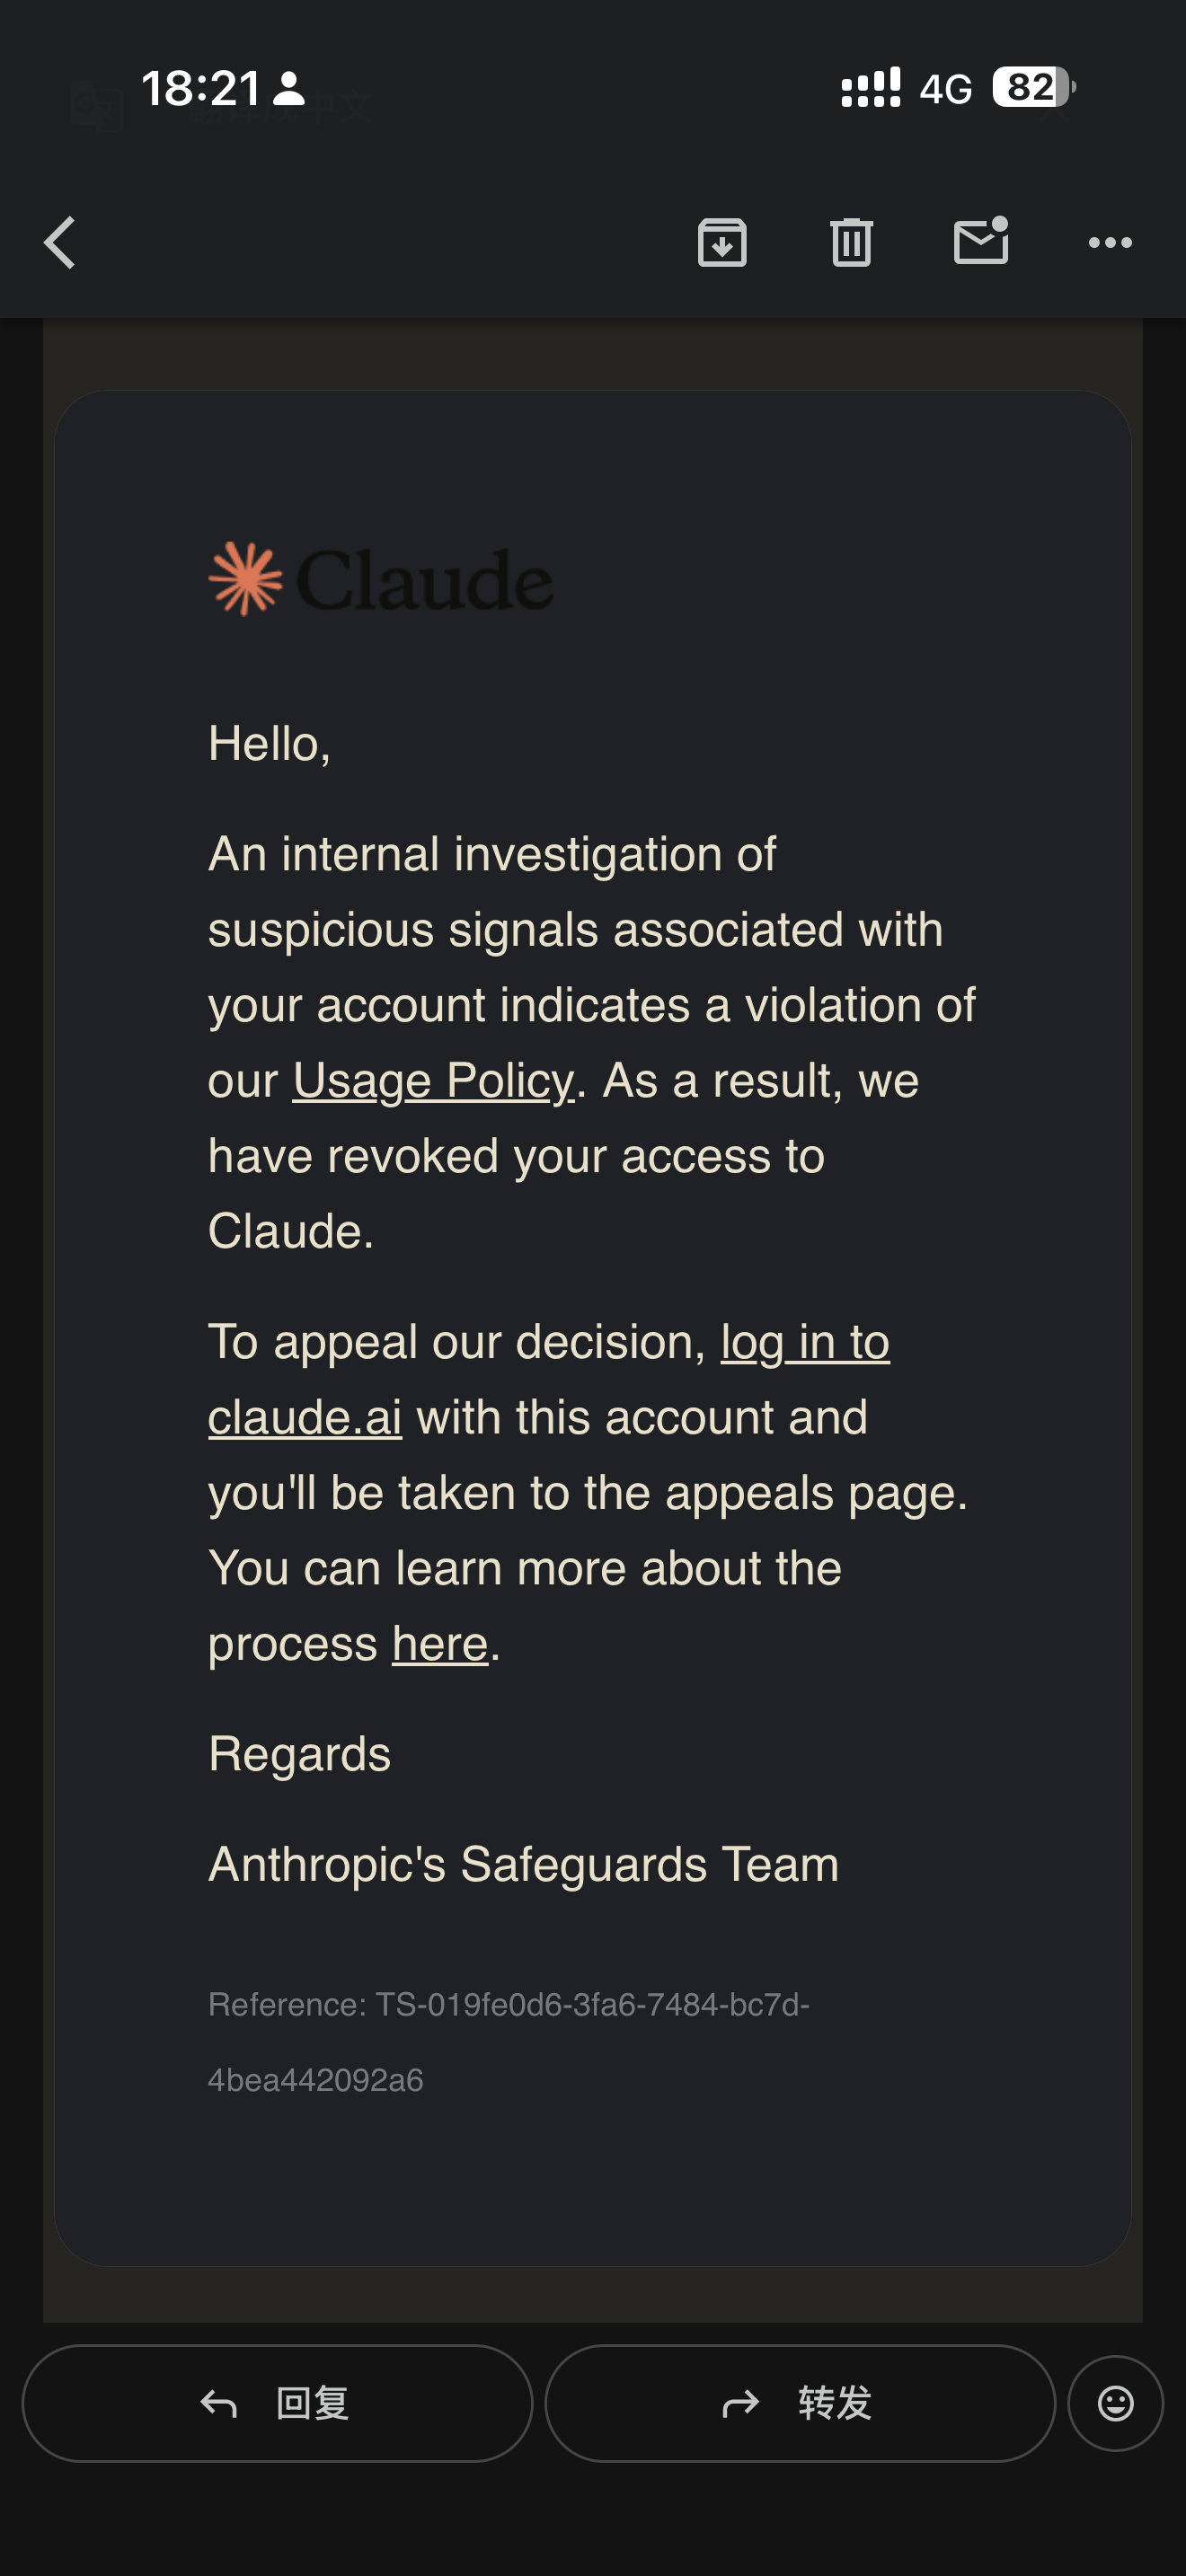Tap the orange Claude starburst logo
Viewport: 1186px width, 2576px height.
point(246,579)
